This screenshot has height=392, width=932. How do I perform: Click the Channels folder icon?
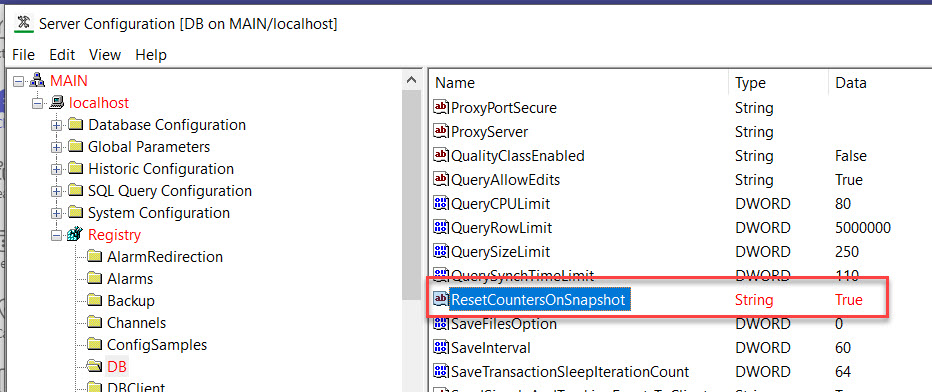click(95, 323)
